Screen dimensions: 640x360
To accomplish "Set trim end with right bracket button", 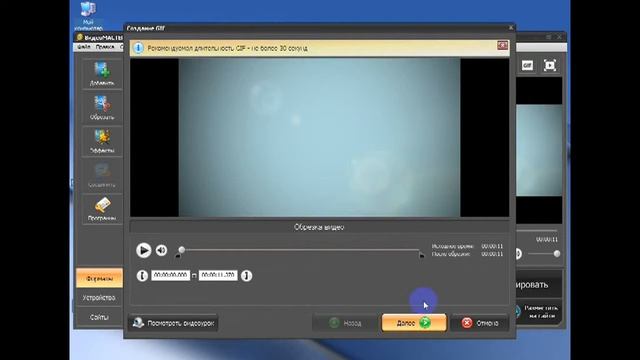I will point(247,276).
